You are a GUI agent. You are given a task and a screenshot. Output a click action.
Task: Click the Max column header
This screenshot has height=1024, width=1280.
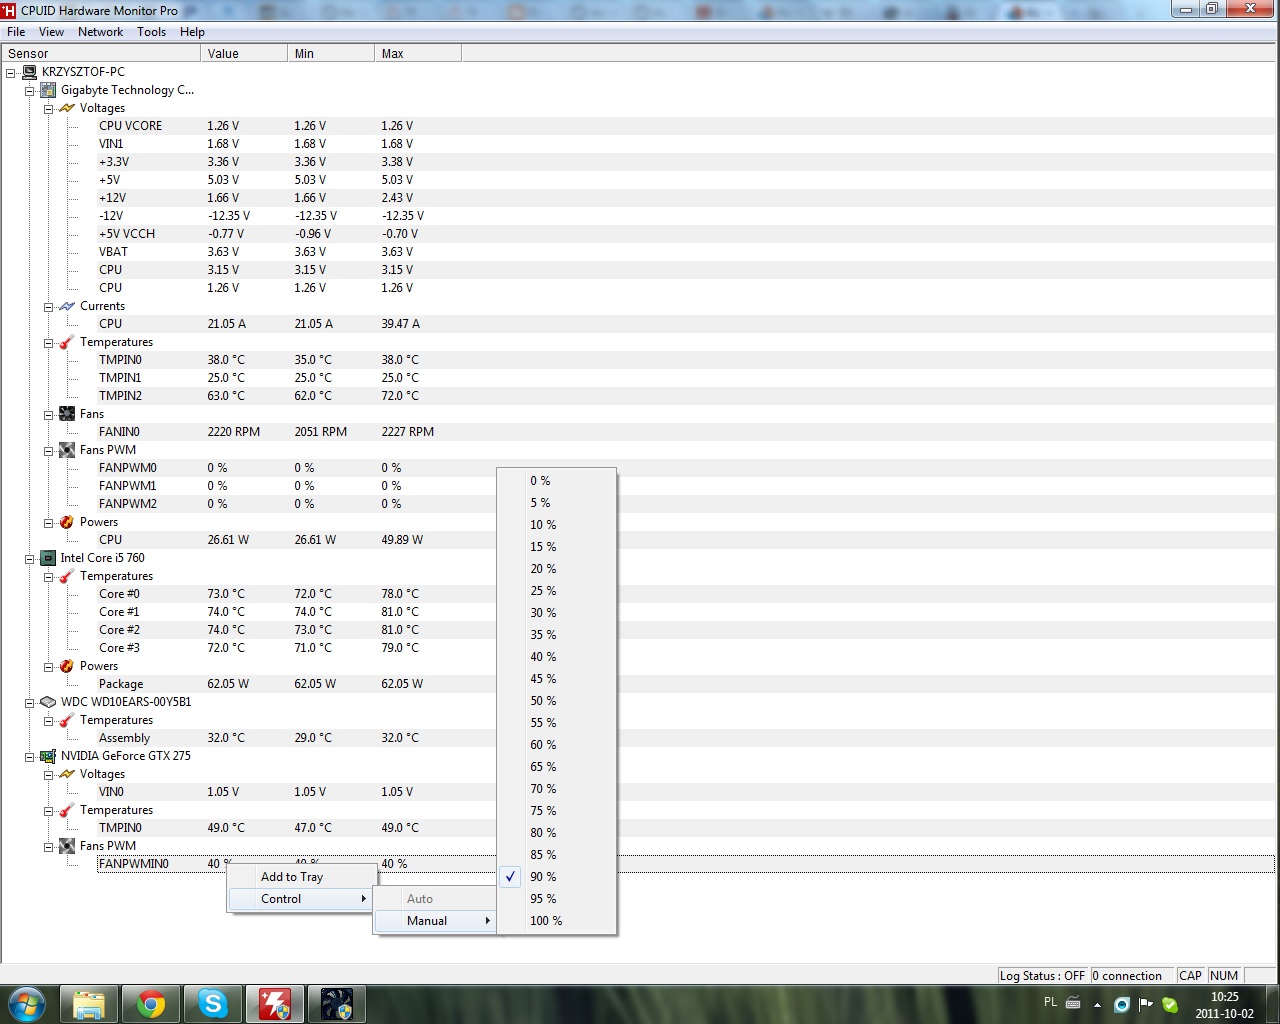[x=418, y=54]
